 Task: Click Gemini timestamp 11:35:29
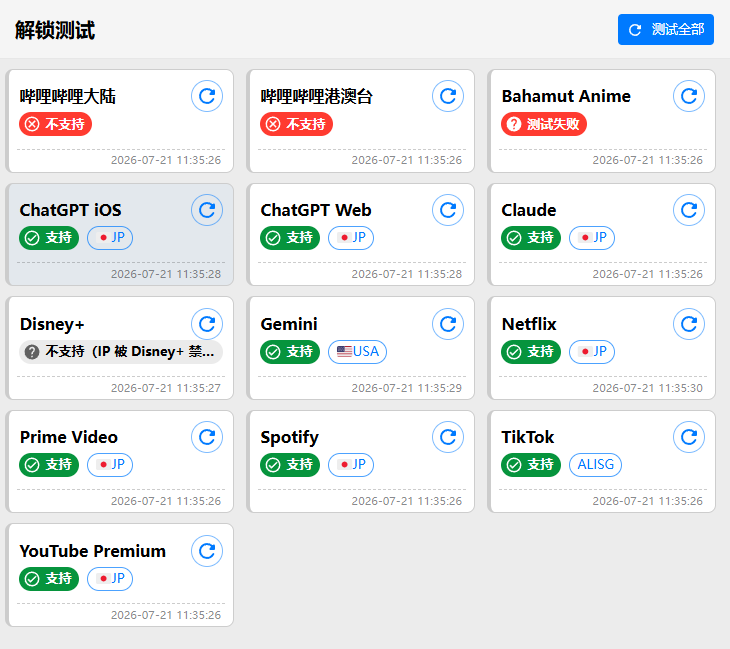(x=406, y=388)
